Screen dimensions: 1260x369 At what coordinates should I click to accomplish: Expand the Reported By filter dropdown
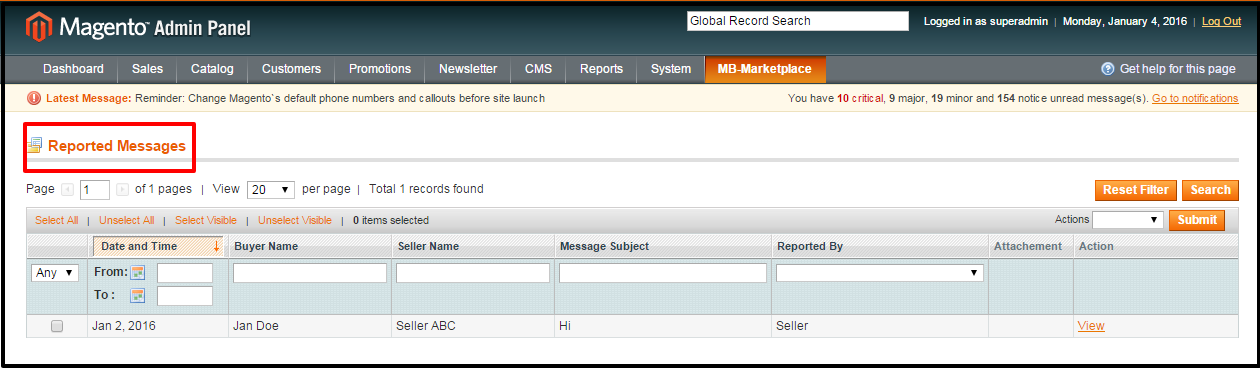pyautogui.click(x=880, y=272)
